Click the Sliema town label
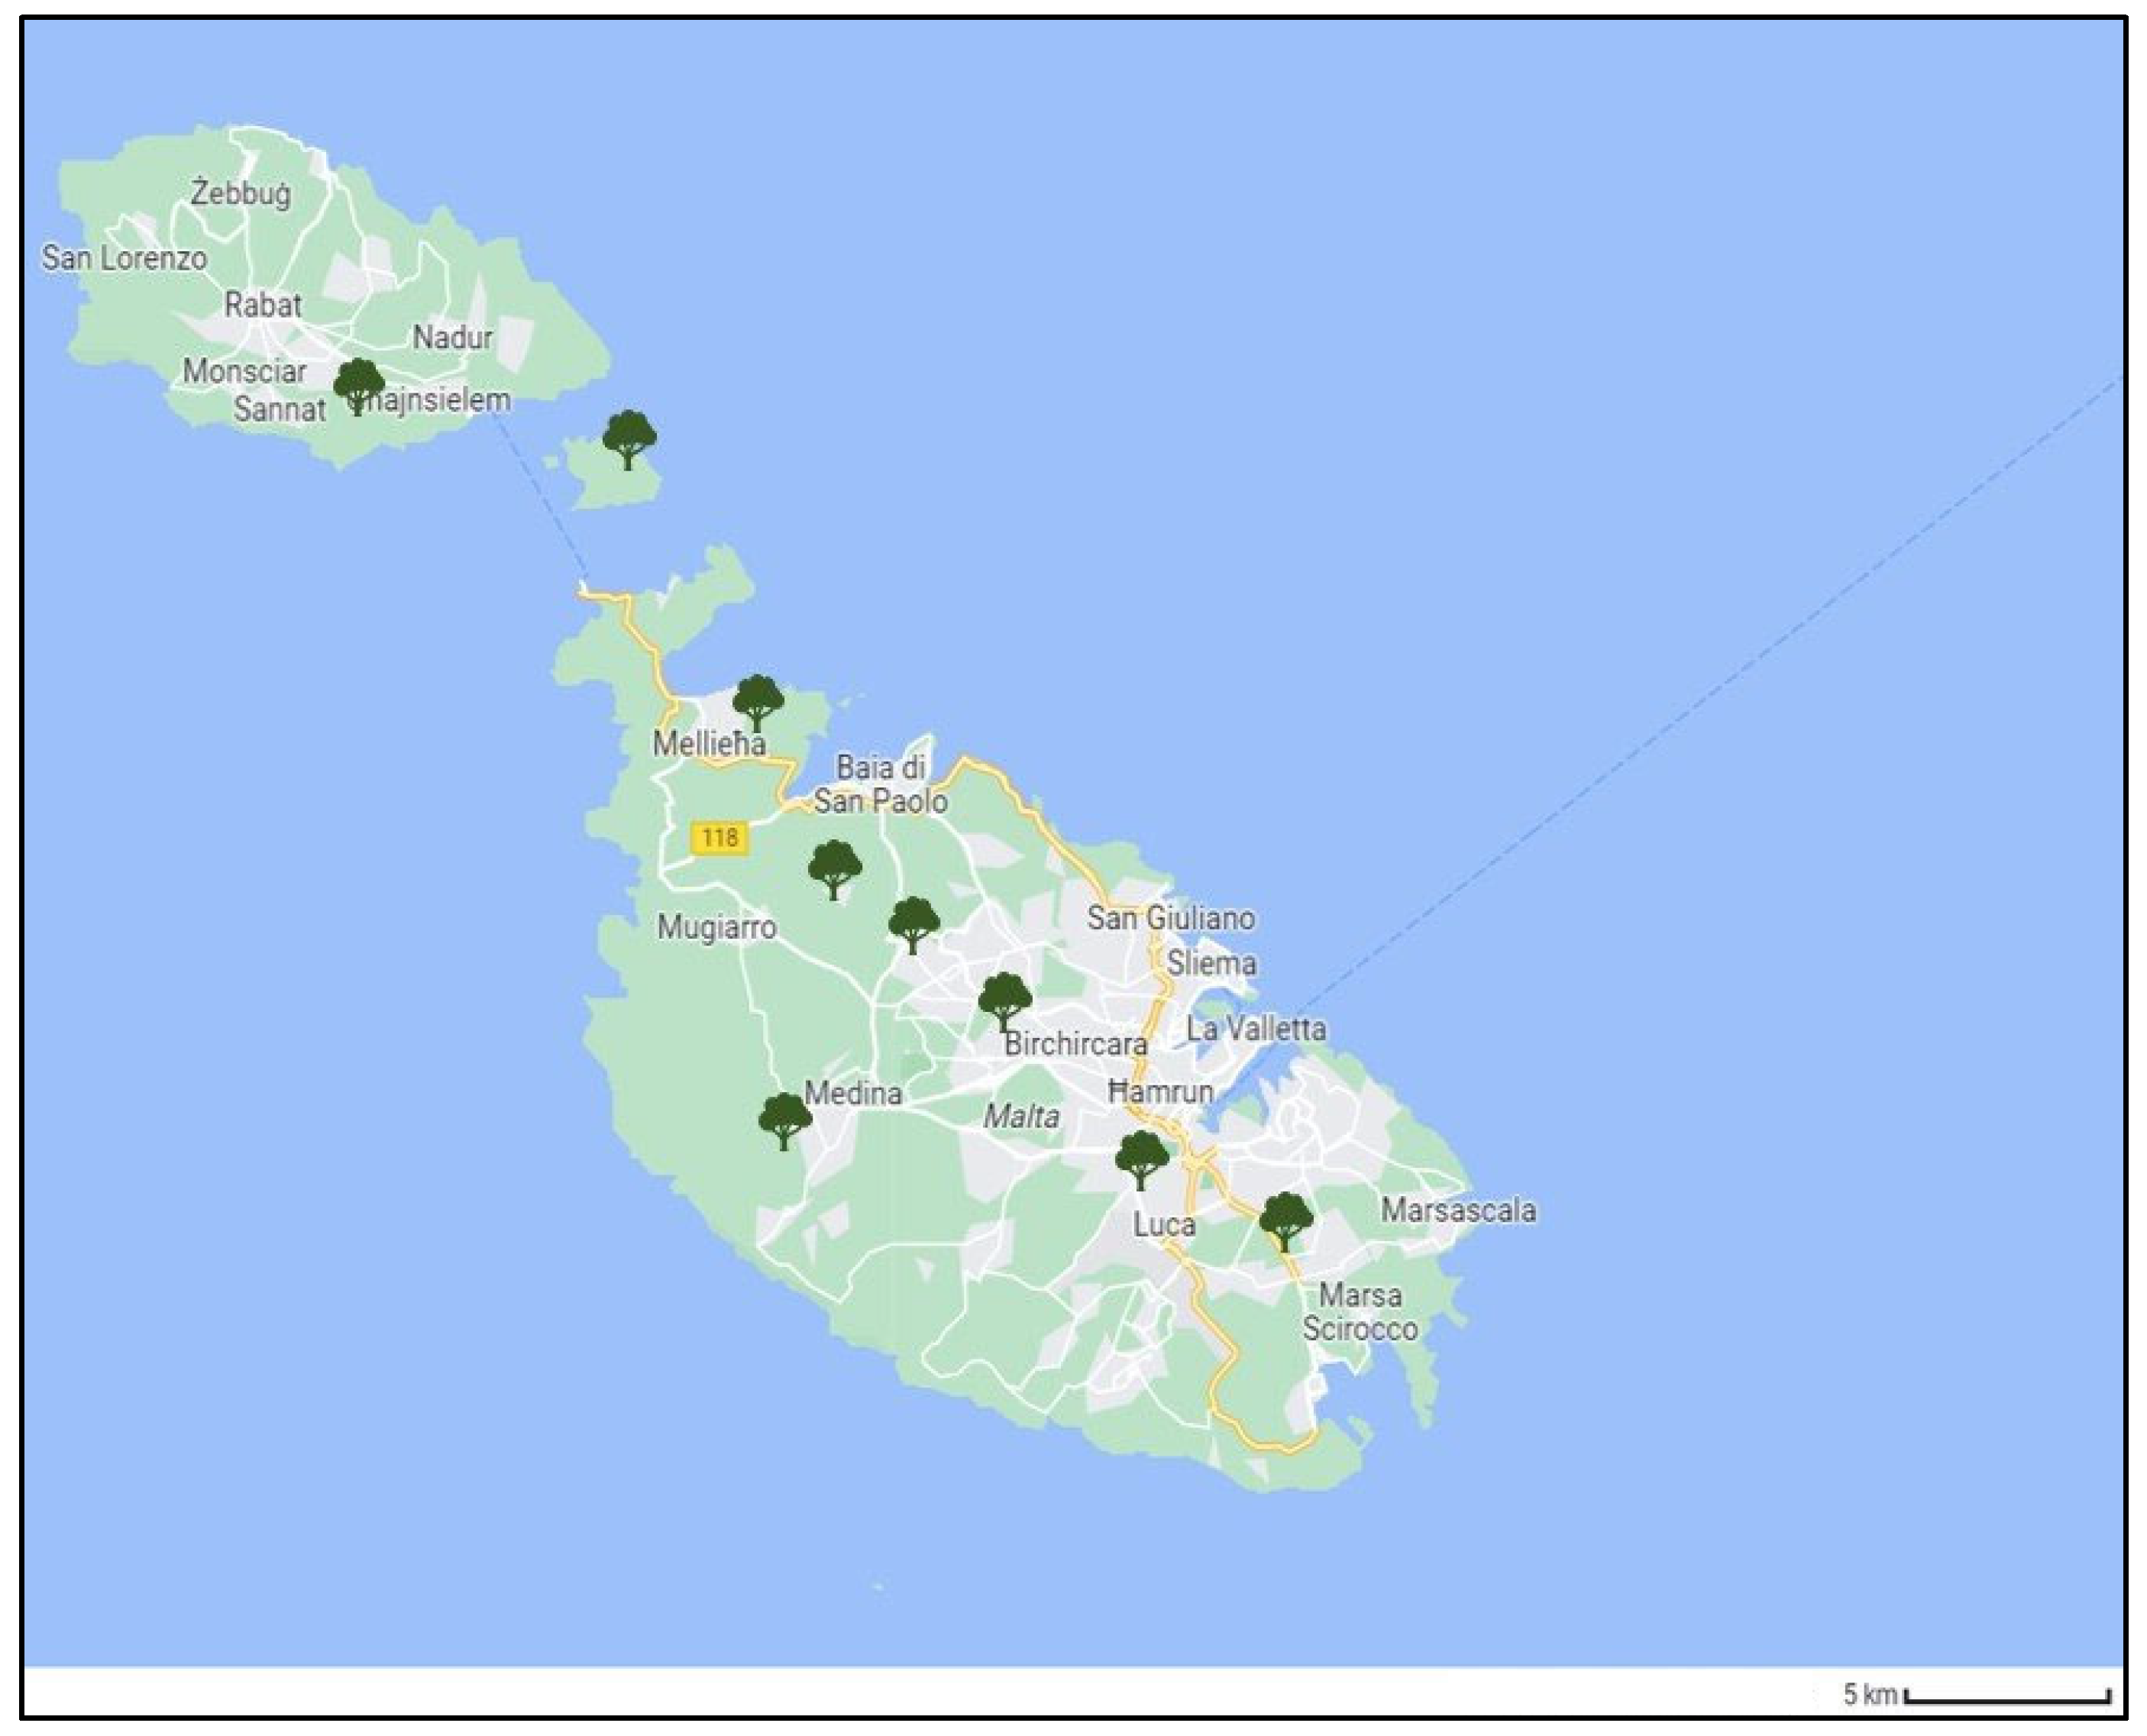Image resolution: width=2147 pixels, height=1736 pixels. point(1211,964)
